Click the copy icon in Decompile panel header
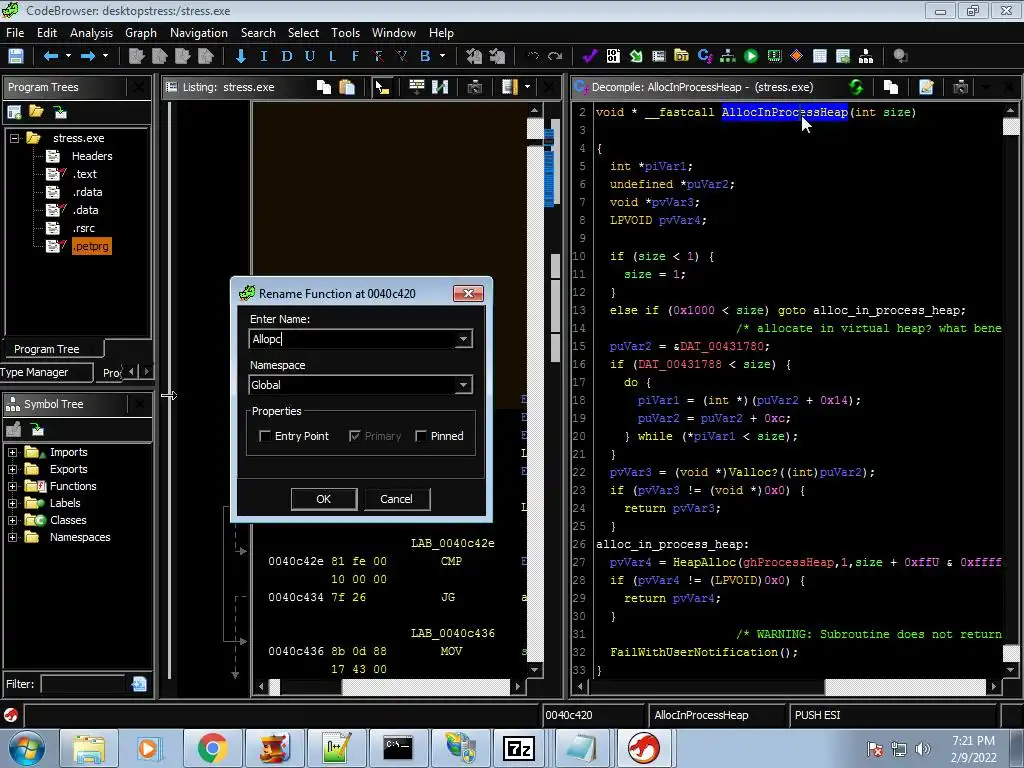Viewport: 1024px width, 768px height. [891, 87]
